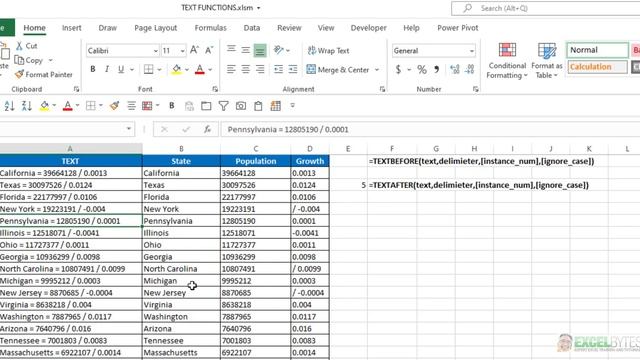Apply red Font Color in the ribbon
The height and width of the screenshot is (360, 640).
point(200,69)
